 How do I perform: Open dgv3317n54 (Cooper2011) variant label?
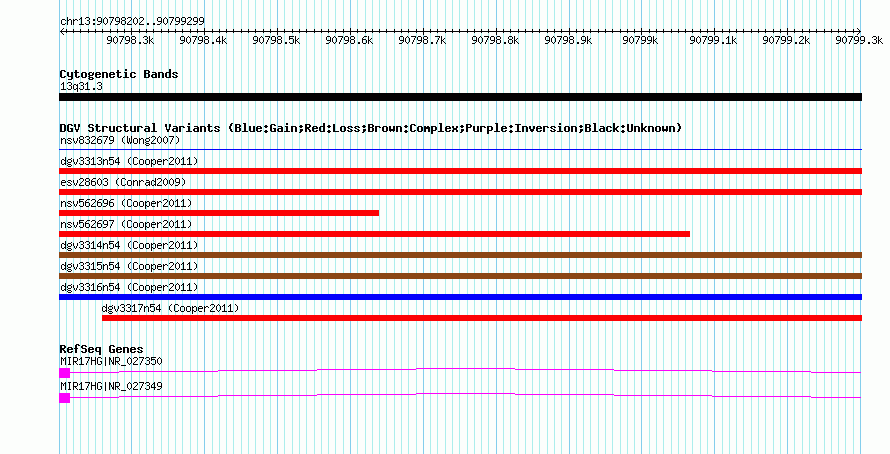[170, 308]
